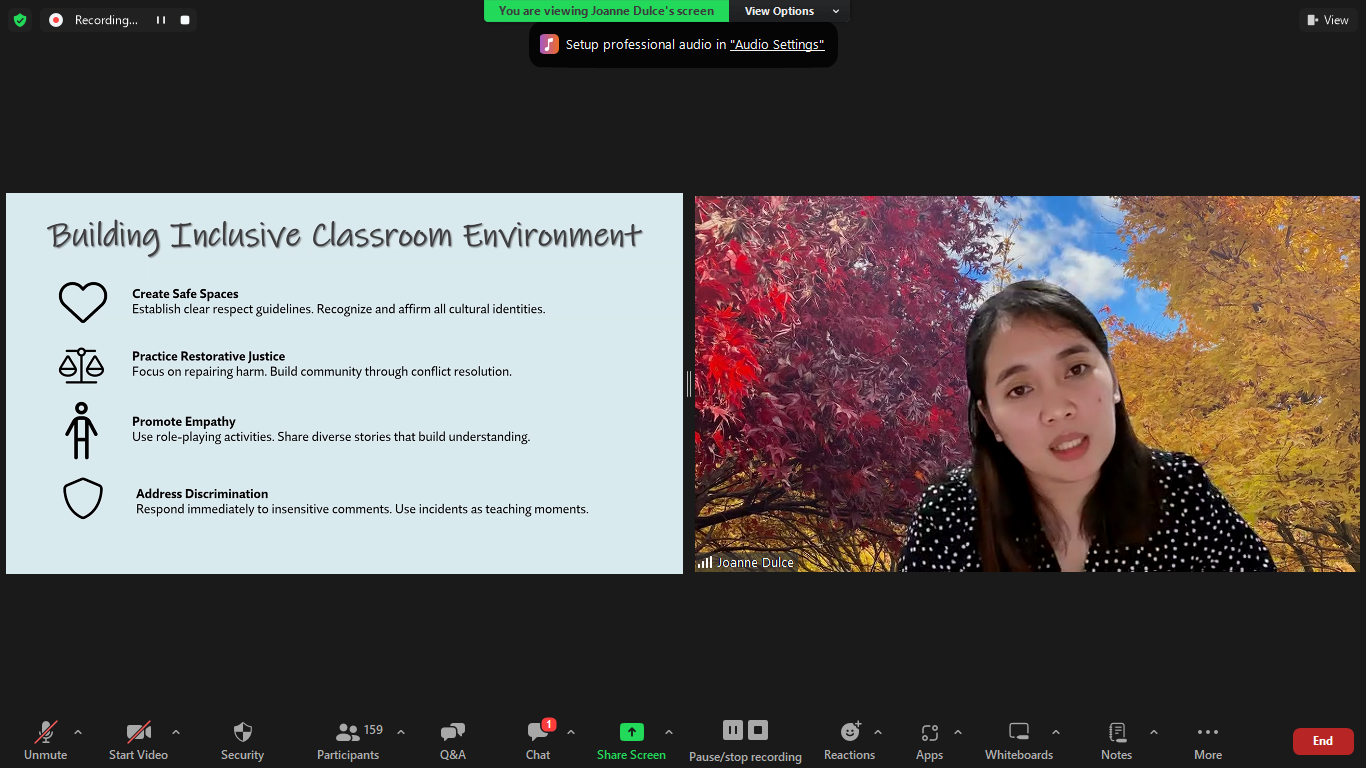Open the Apps icon
Image resolution: width=1366 pixels, height=768 pixels.
(929, 732)
